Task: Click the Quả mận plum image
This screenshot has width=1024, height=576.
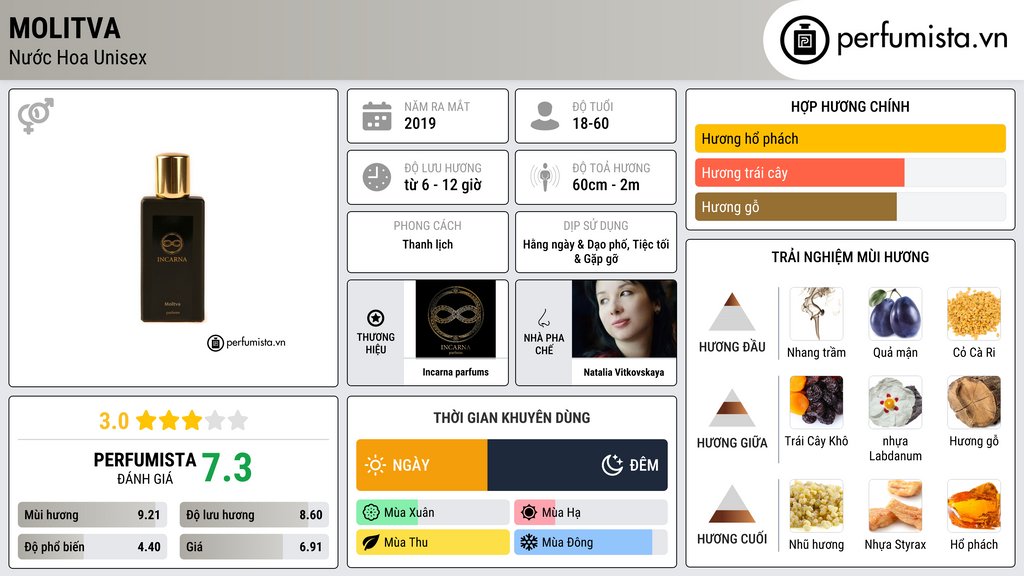Action: (895, 314)
